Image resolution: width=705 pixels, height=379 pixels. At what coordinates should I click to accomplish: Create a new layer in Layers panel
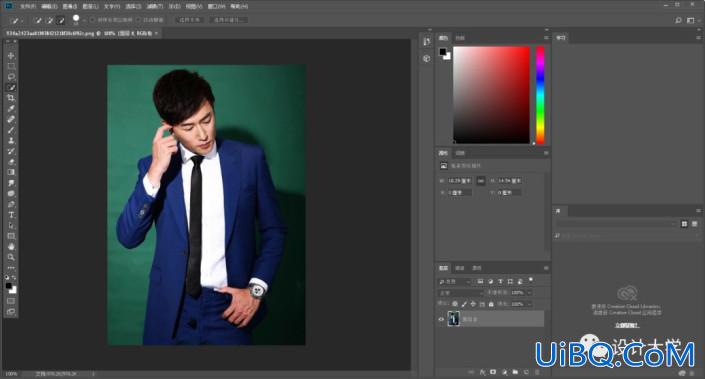[526, 372]
